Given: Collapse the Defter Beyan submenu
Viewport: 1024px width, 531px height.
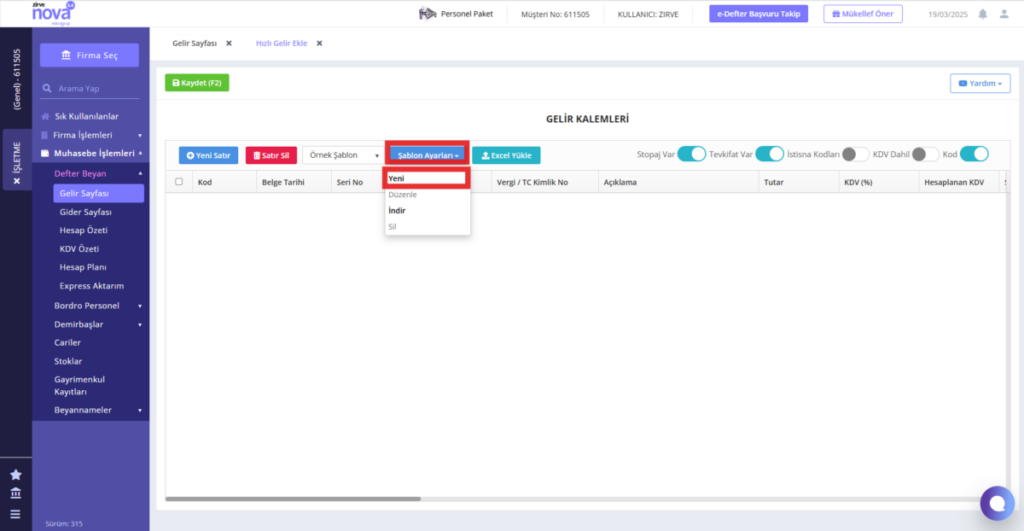Looking at the screenshot, I should pyautogui.click(x=140, y=174).
